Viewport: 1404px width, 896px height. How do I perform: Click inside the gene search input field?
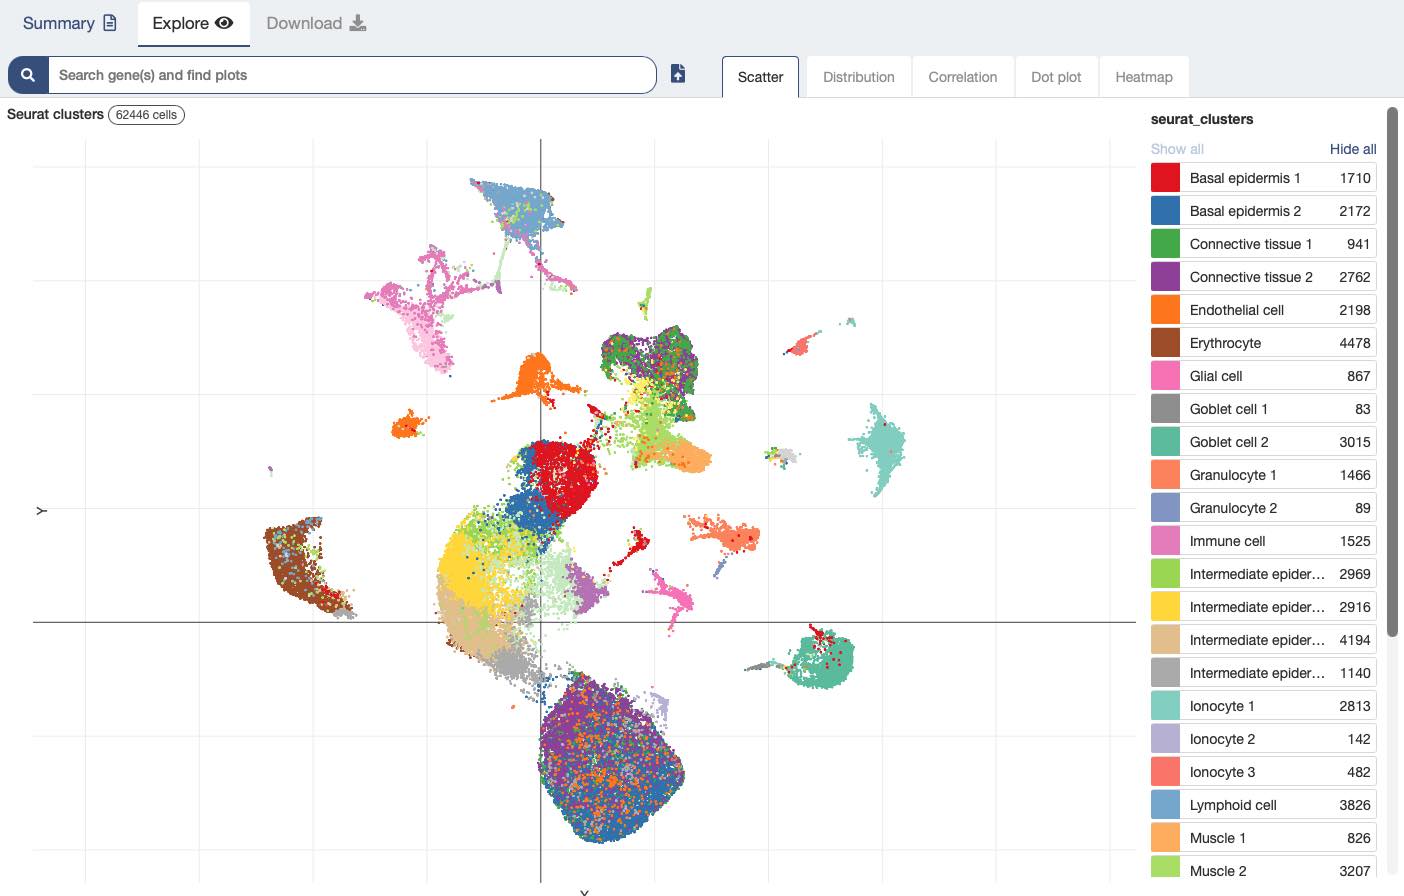click(350, 74)
